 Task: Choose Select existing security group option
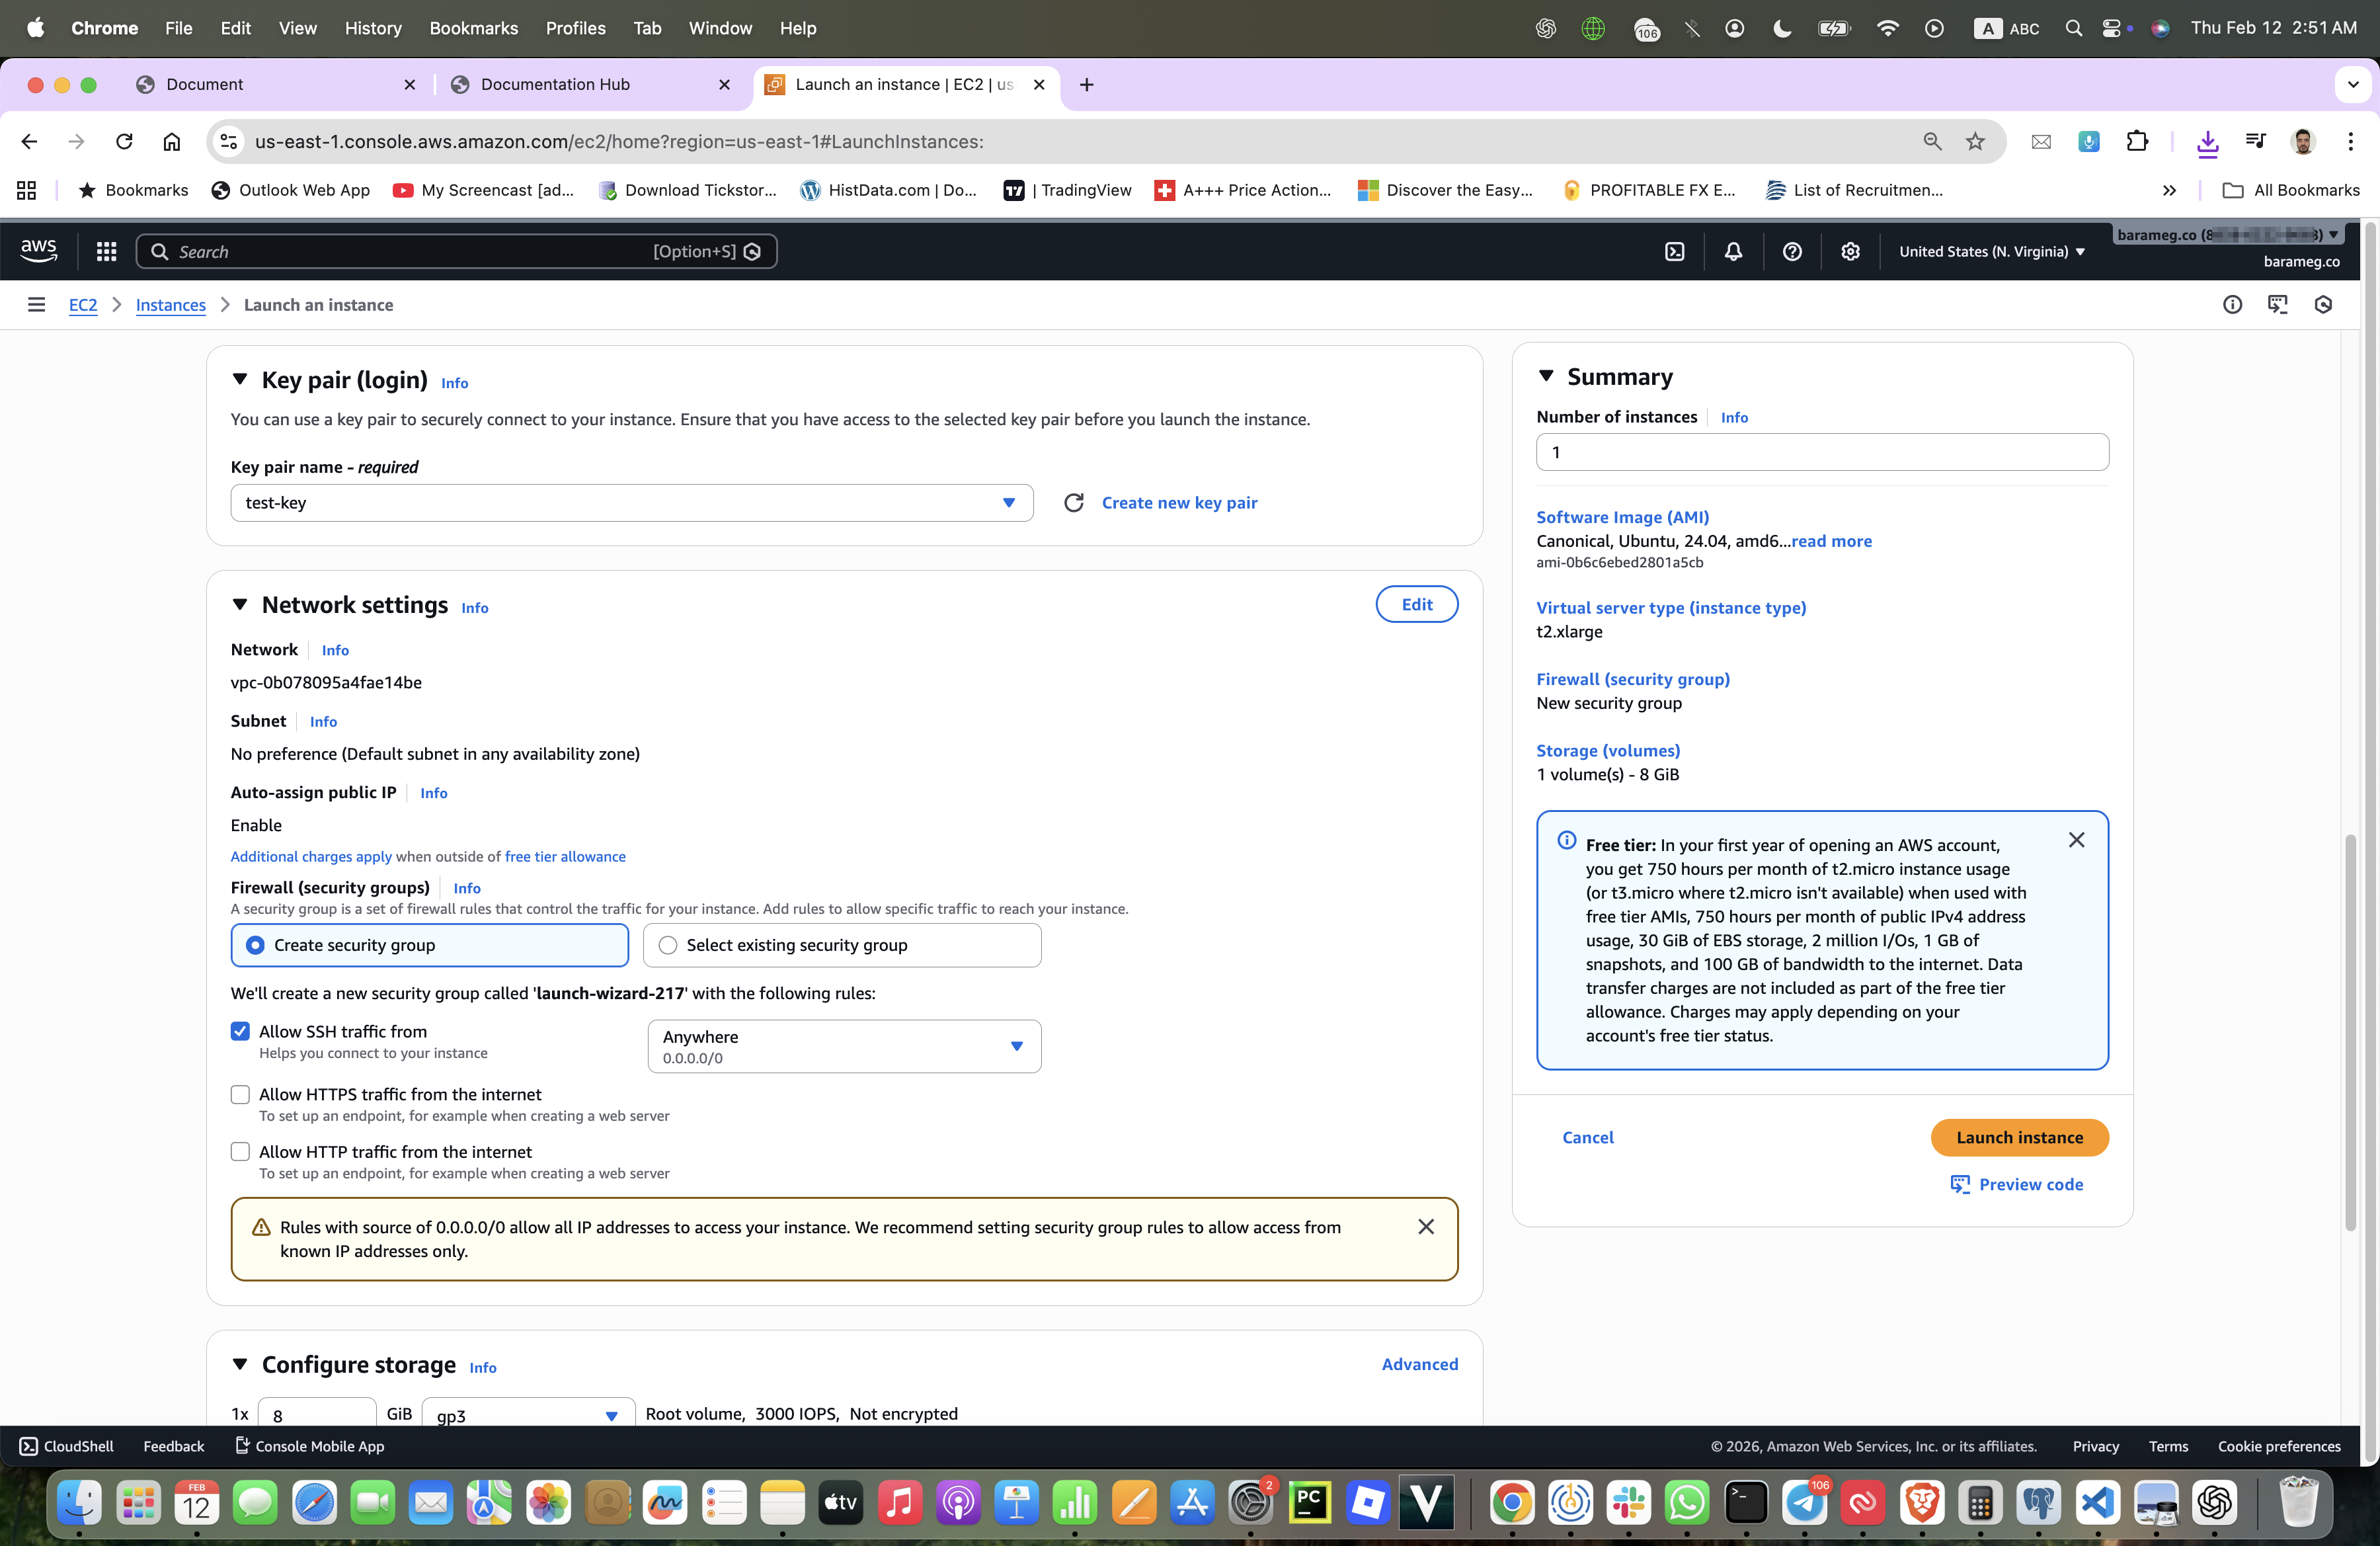pos(668,945)
